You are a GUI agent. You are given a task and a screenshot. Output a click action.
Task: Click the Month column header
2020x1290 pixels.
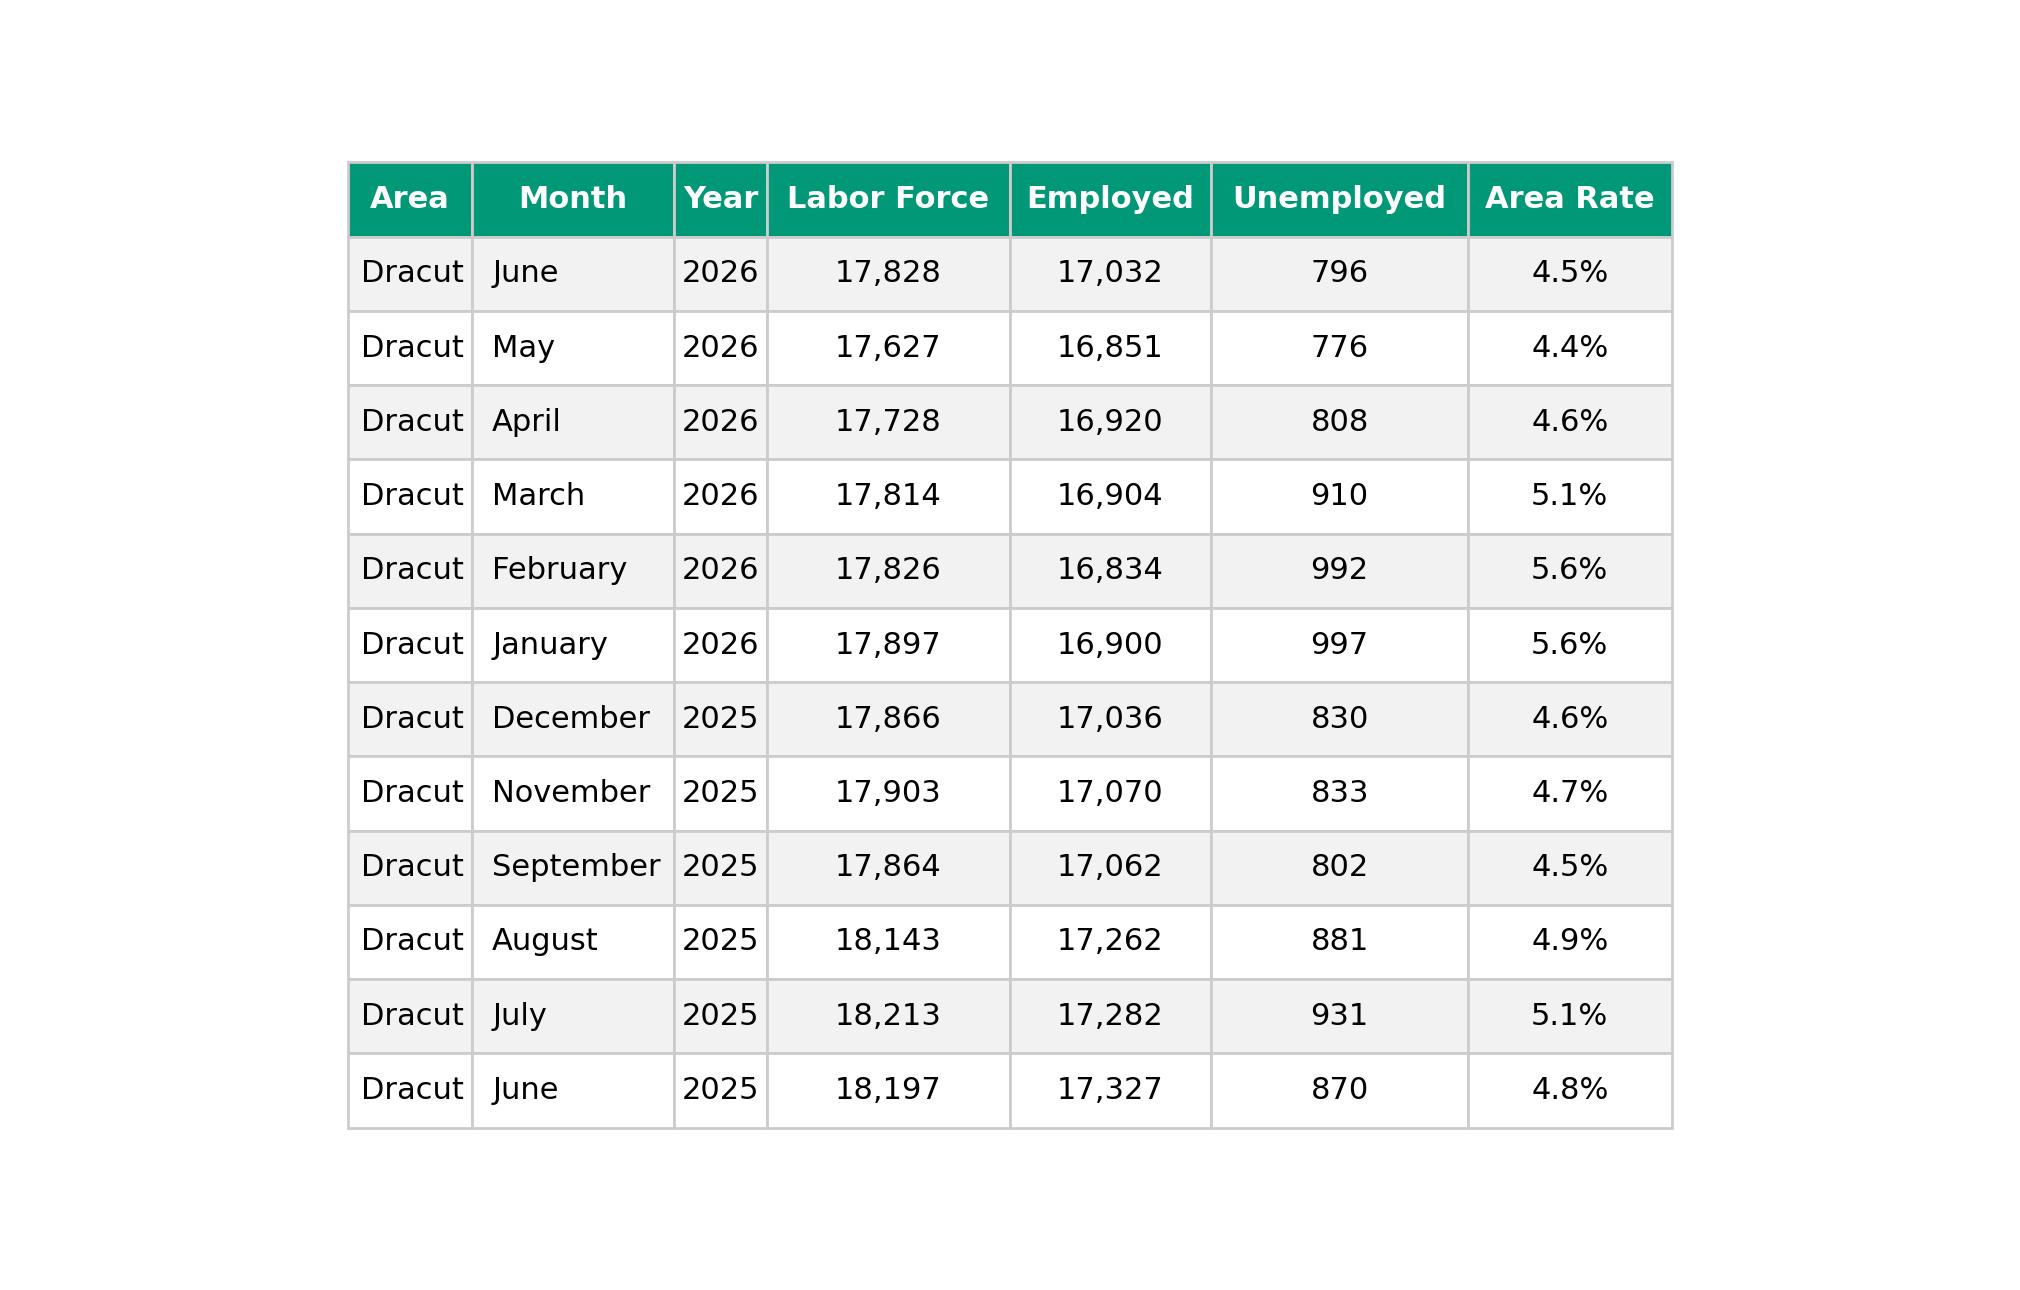[x=573, y=199]
